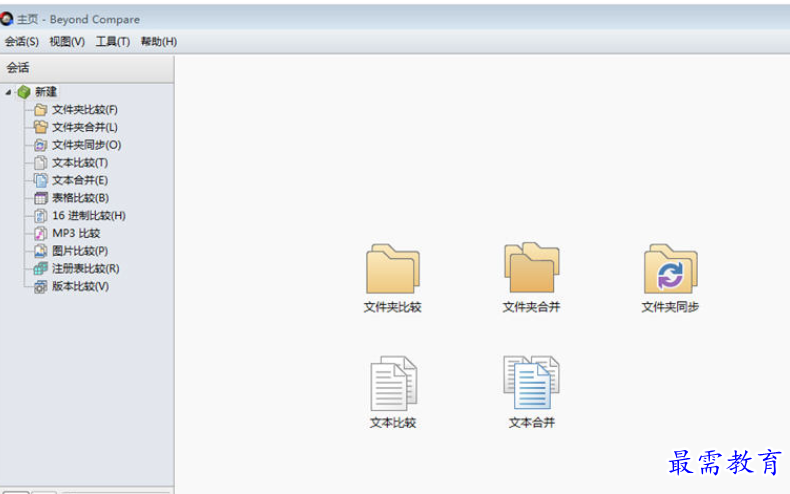Launch the large 文本合并 documents icon
Screen dimensions: 790x494
532,382
